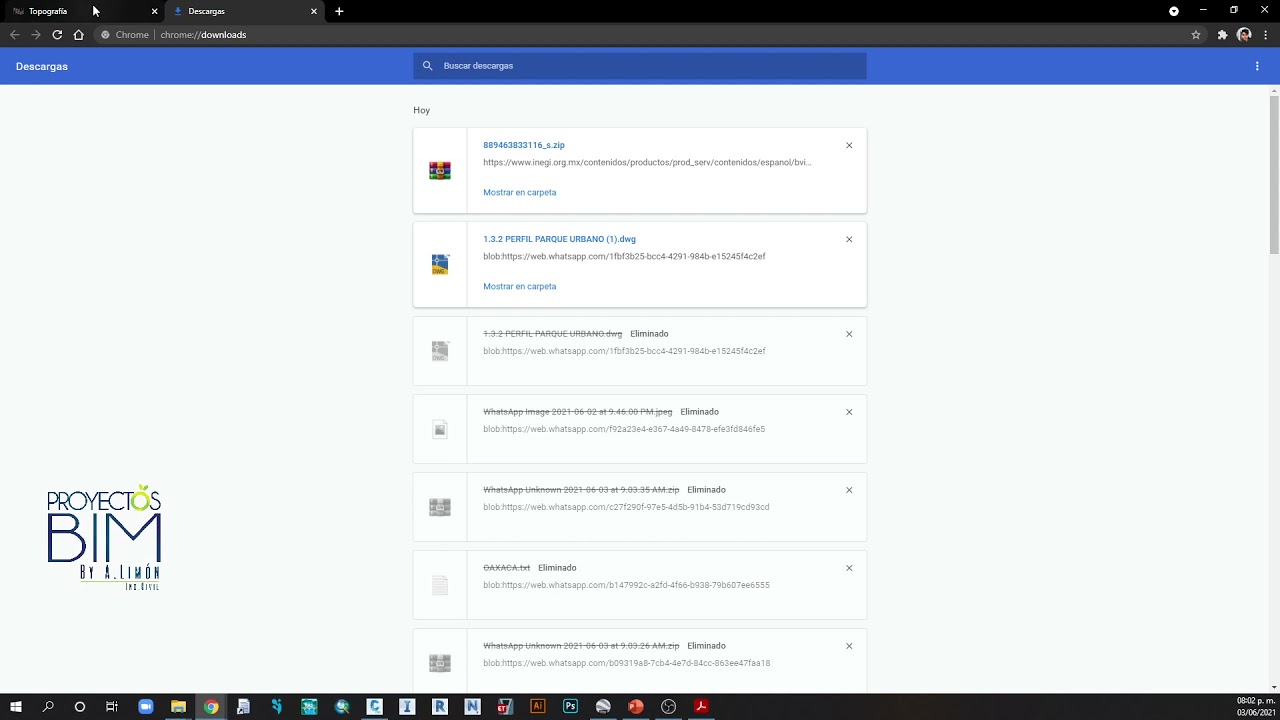Close the Descargas tab
The image size is (1280, 720).
tap(314, 11)
